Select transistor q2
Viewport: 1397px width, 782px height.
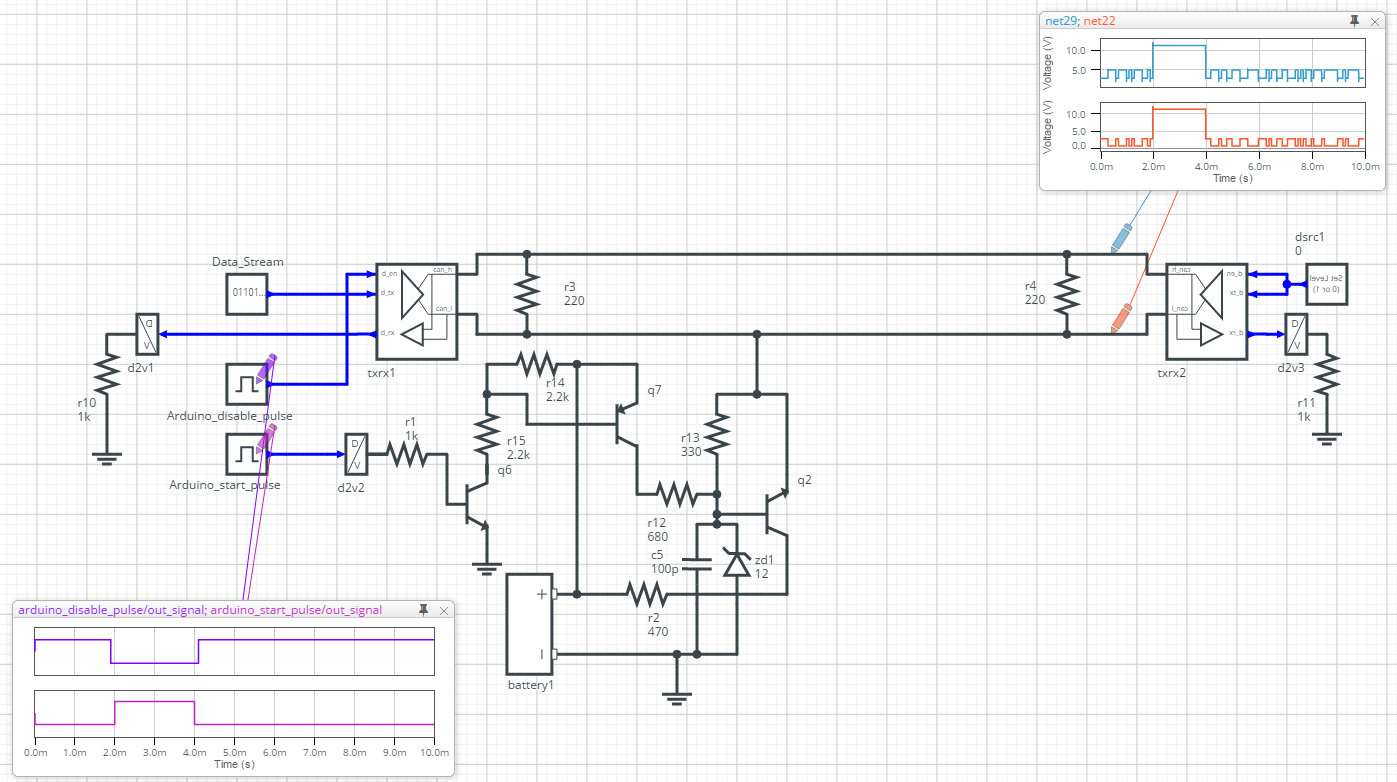[x=776, y=512]
